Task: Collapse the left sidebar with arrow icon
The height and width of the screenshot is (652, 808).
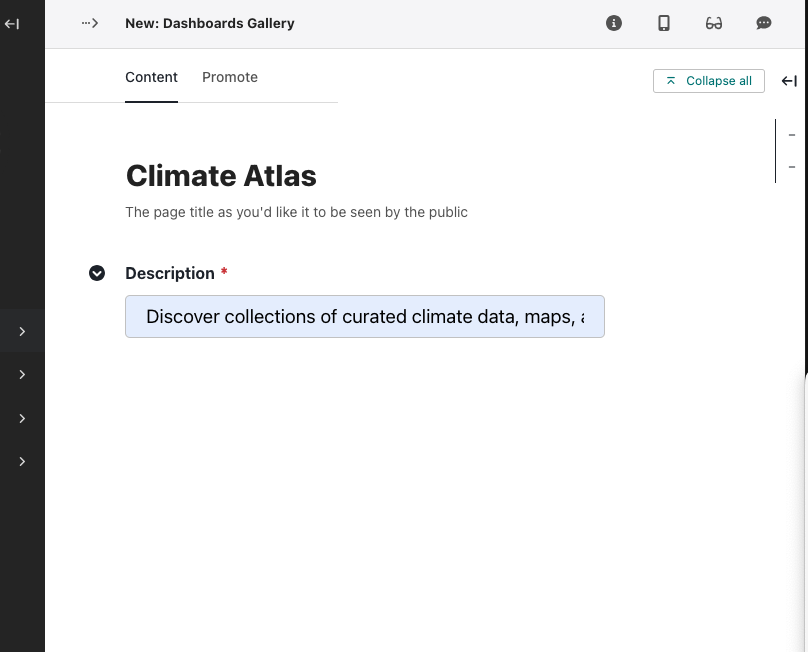Action: pos(12,24)
